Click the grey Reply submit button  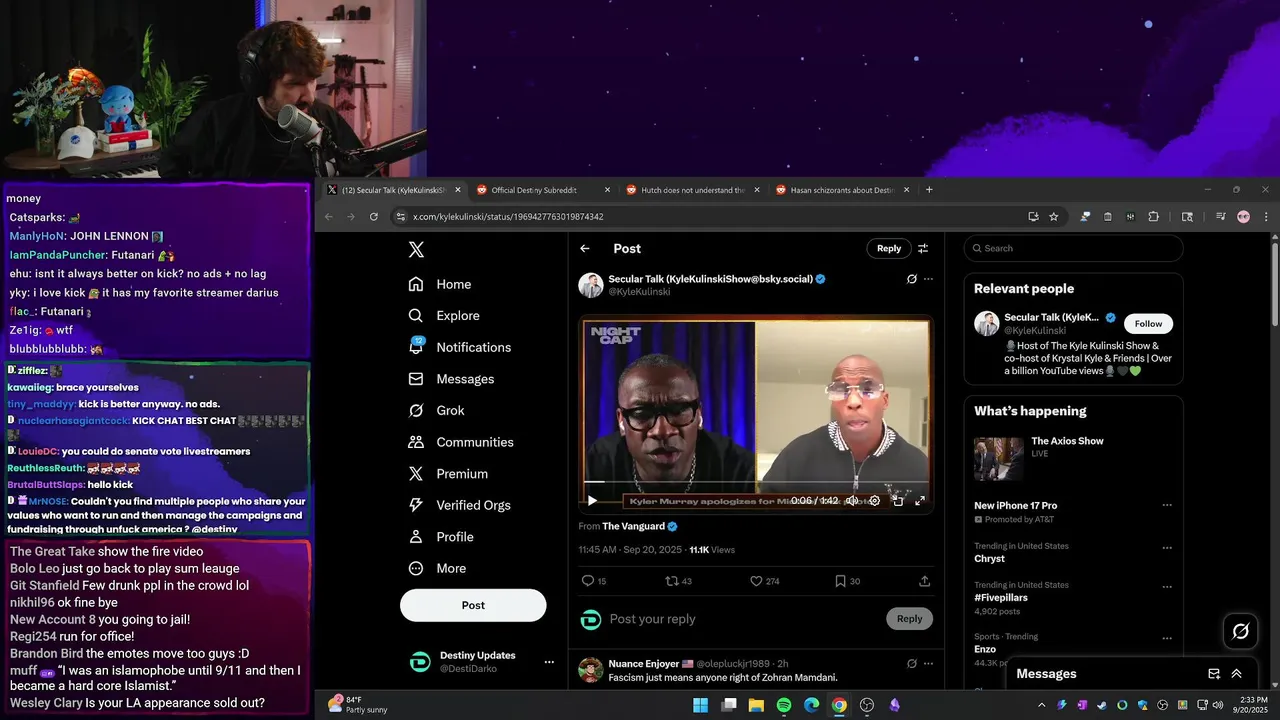point(909,619)
